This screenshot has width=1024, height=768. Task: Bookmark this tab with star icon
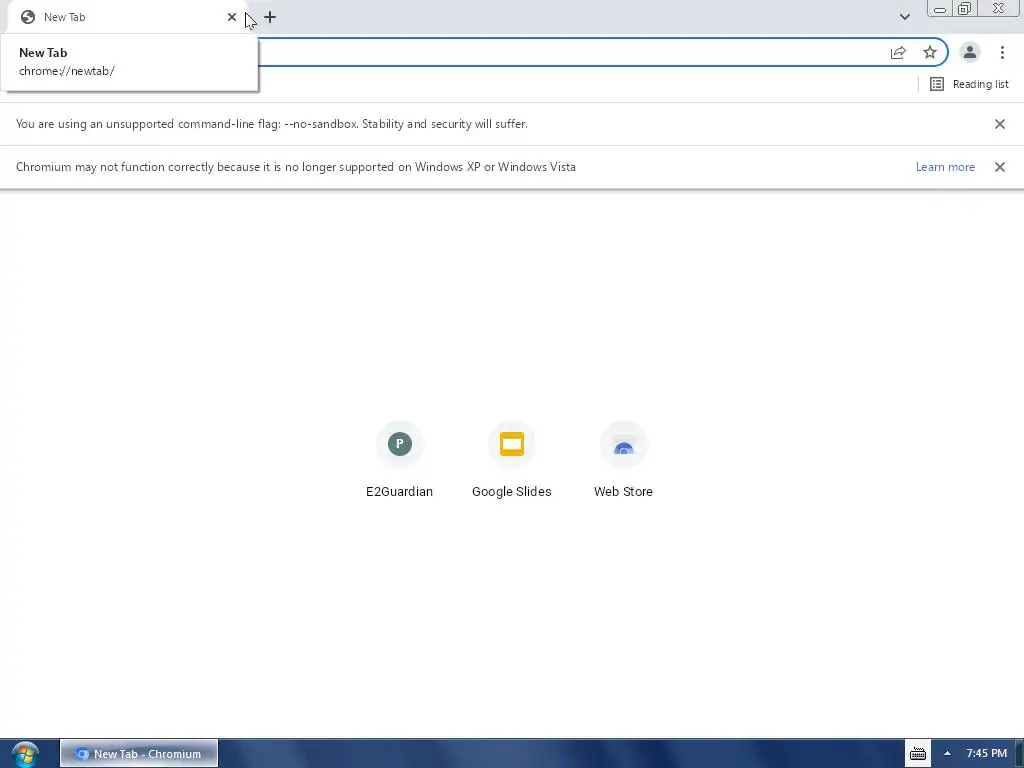[x=930, y=53]
